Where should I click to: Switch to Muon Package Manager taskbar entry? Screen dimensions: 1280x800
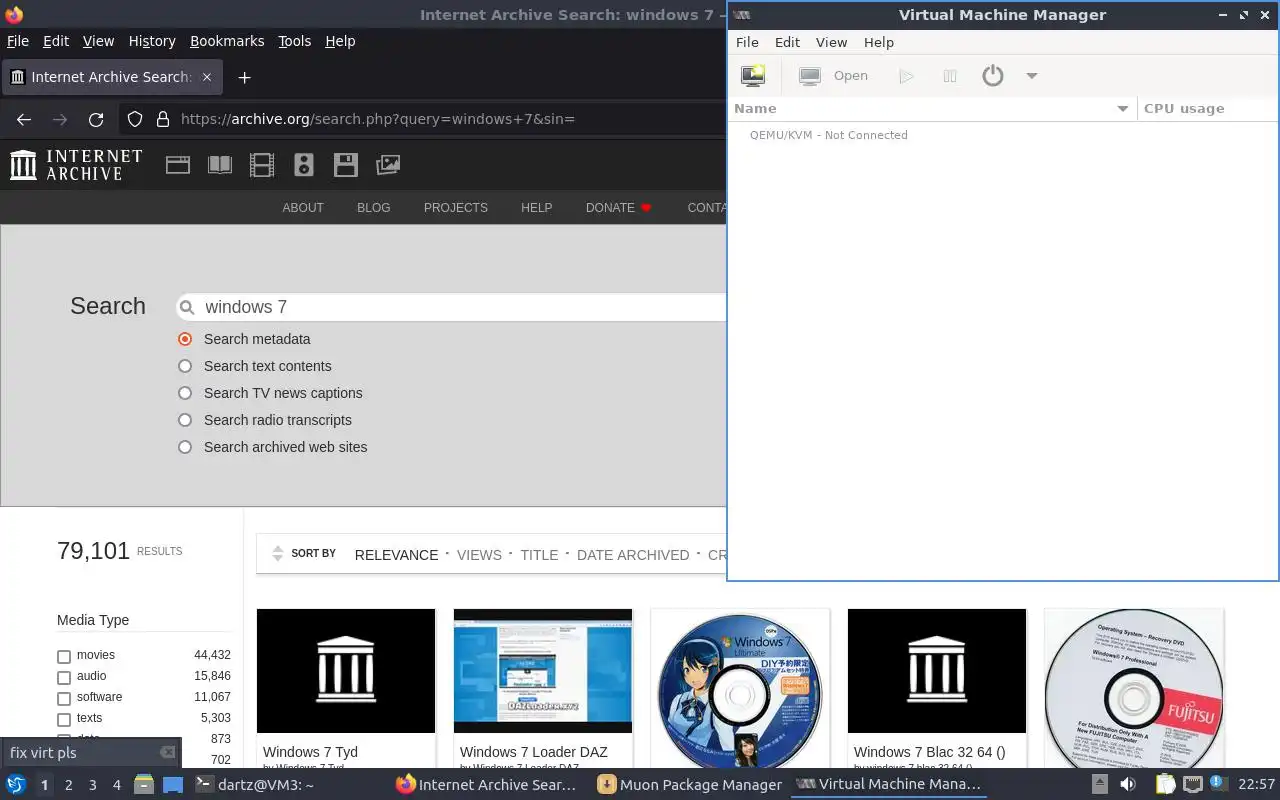tap(690, 785)
